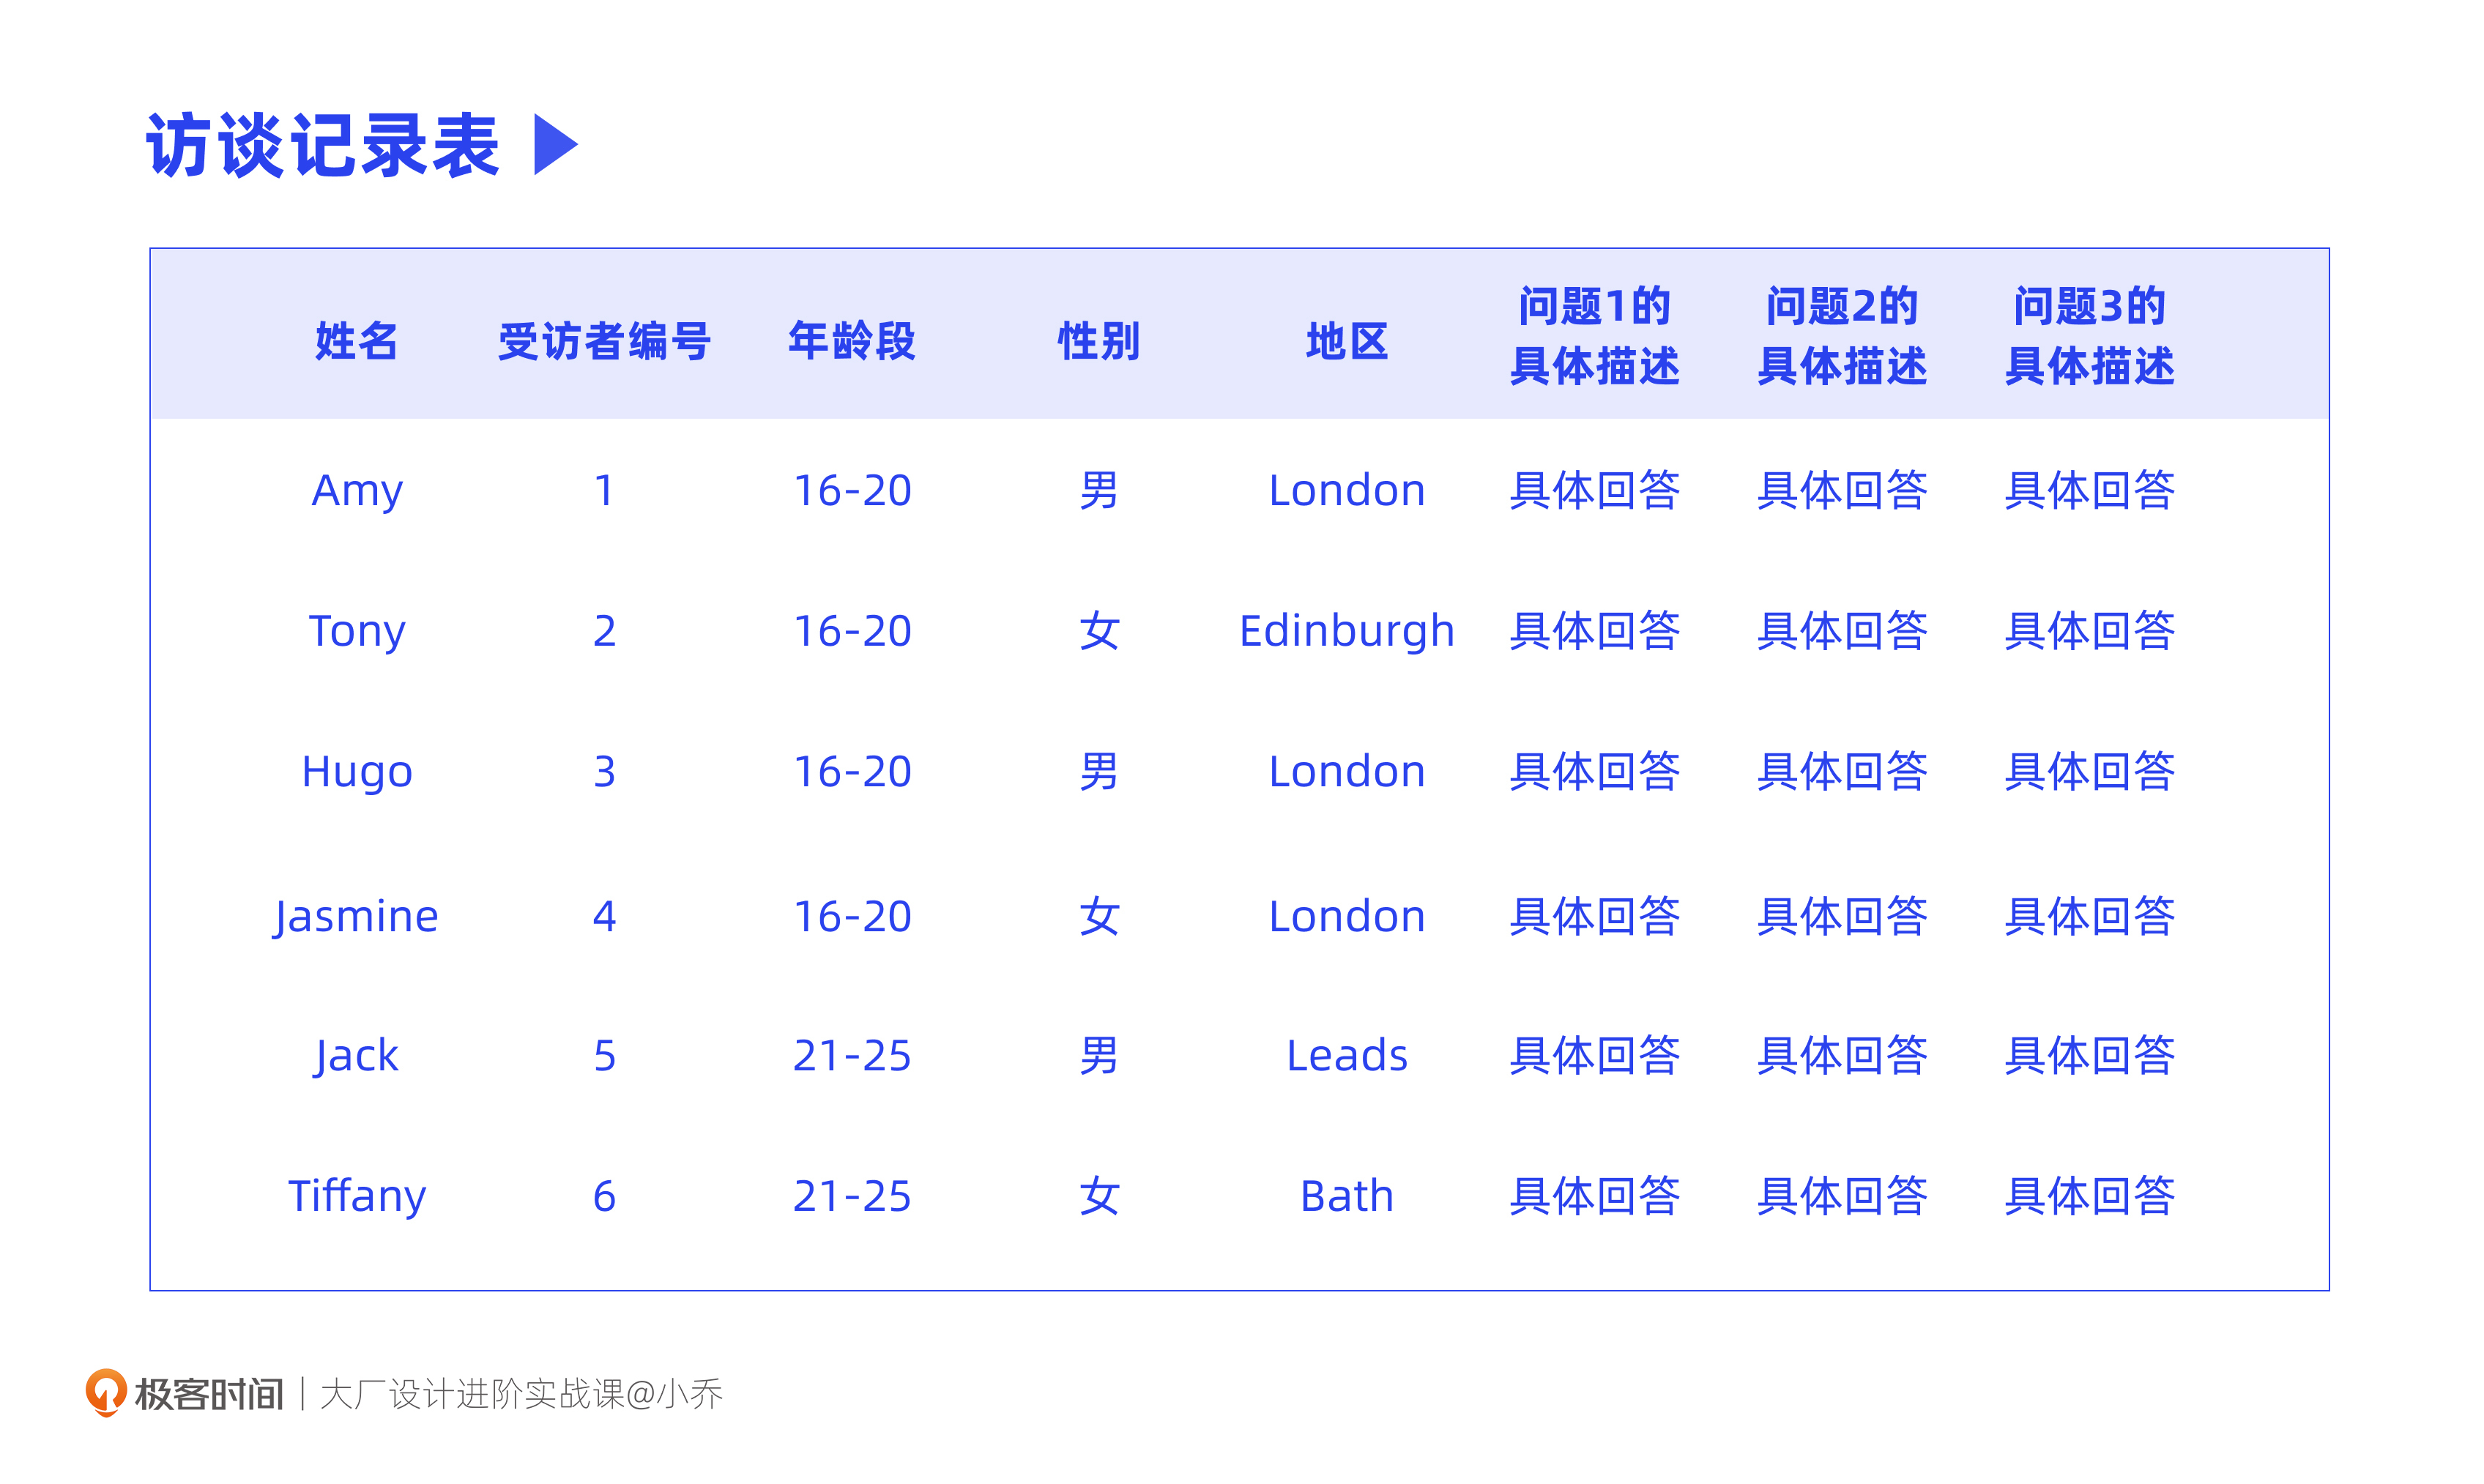
Task: Click the 地区 column header
Action: 1347,341
